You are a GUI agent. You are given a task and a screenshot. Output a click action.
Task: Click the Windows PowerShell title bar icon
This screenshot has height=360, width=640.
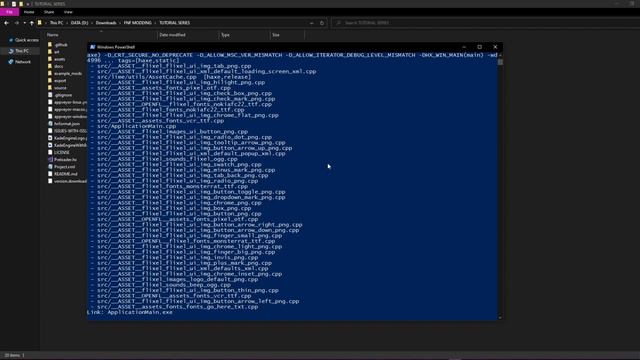[92, 47]
